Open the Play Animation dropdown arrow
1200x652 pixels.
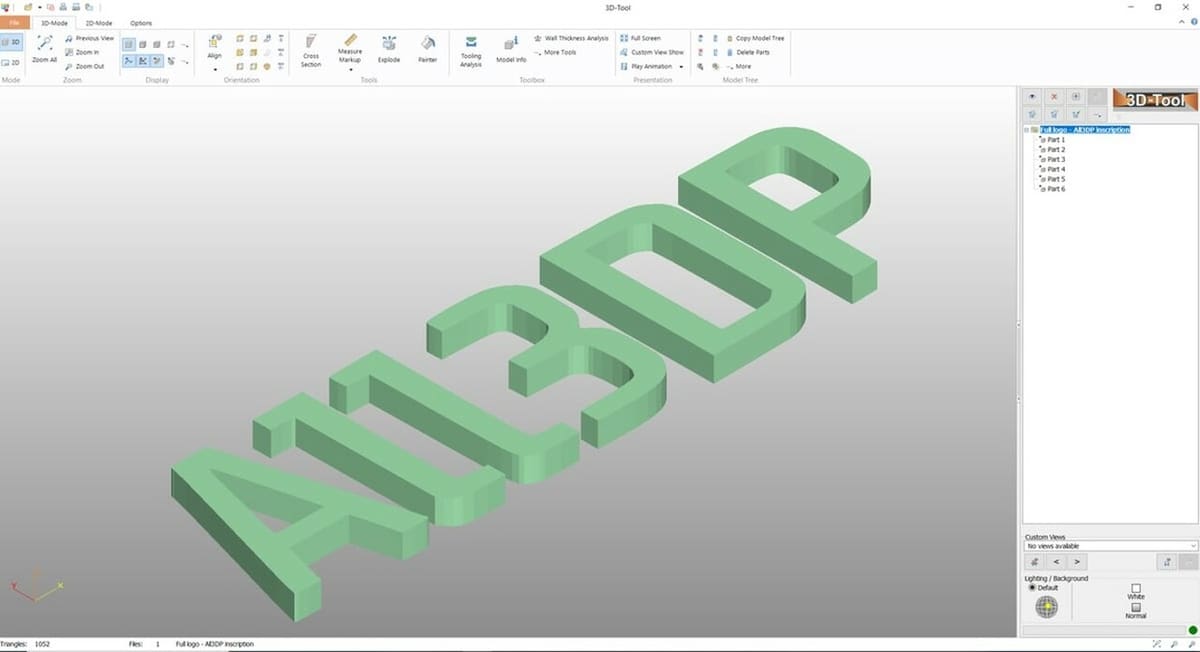click(681, 67)
